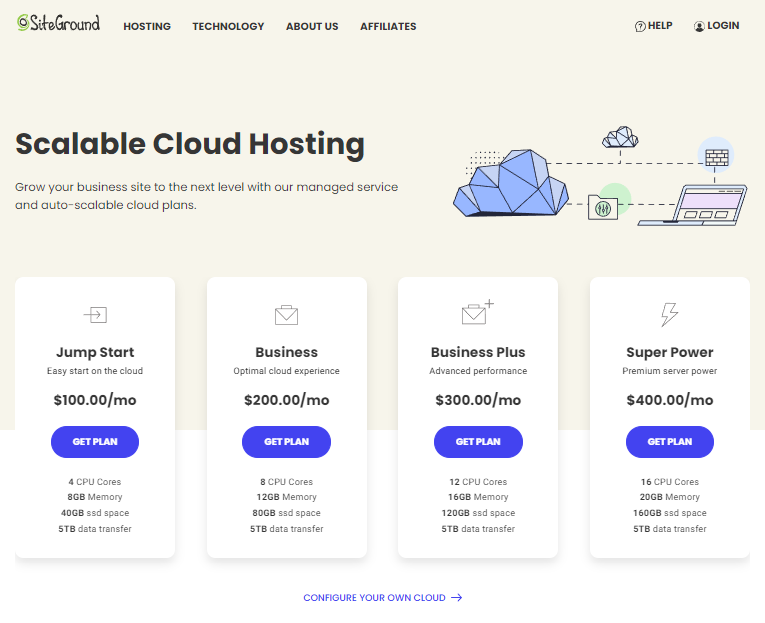
Task: Click '16GB Memory' specification
Action: (478, 497)
